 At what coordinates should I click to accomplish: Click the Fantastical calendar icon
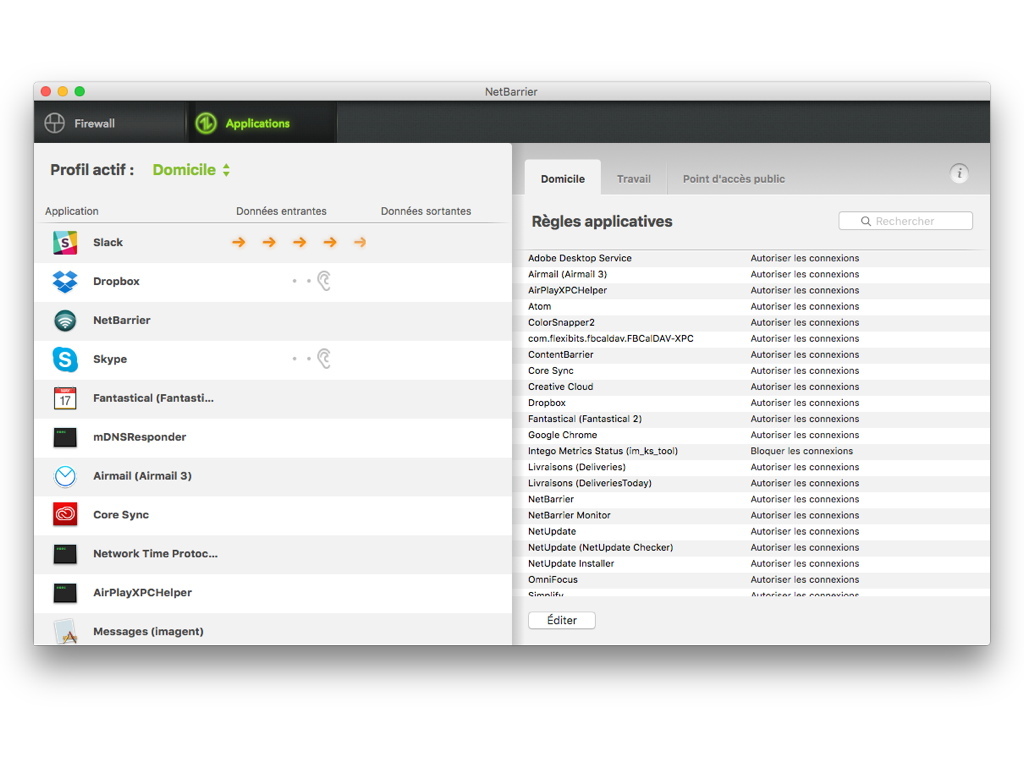coord(65,398)
